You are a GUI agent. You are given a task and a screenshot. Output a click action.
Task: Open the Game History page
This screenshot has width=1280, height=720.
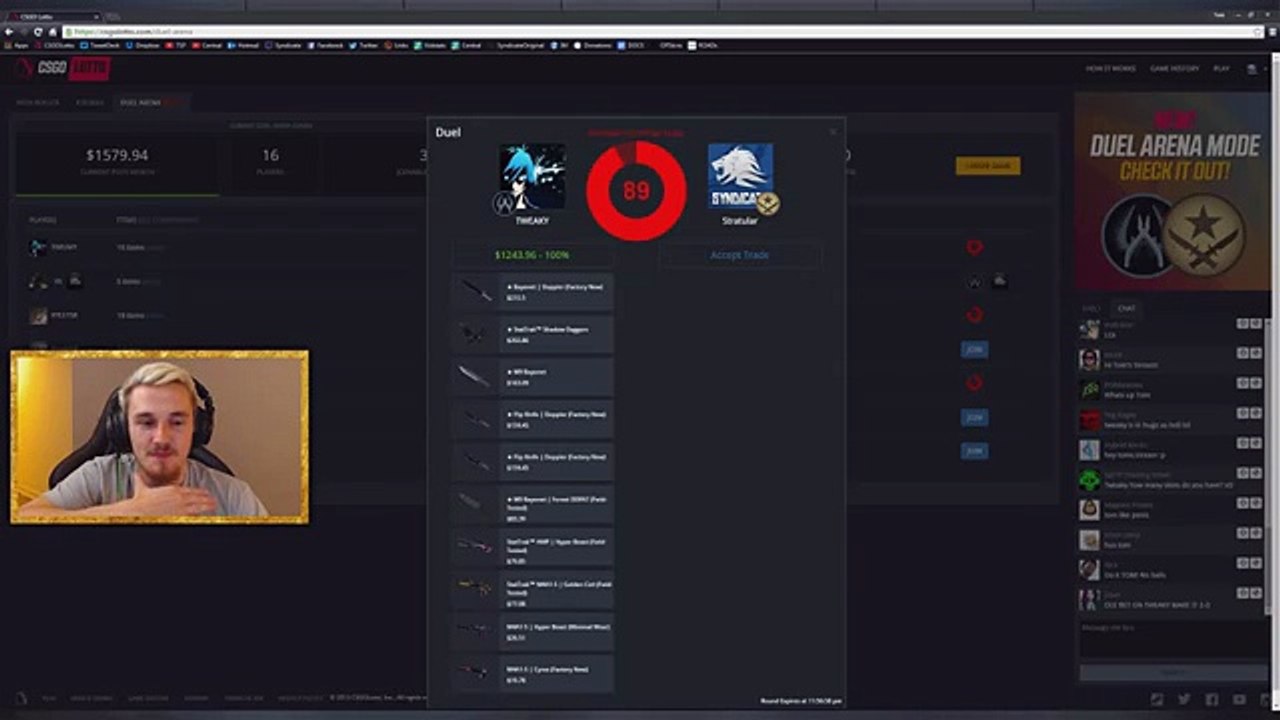point(1174,69)
